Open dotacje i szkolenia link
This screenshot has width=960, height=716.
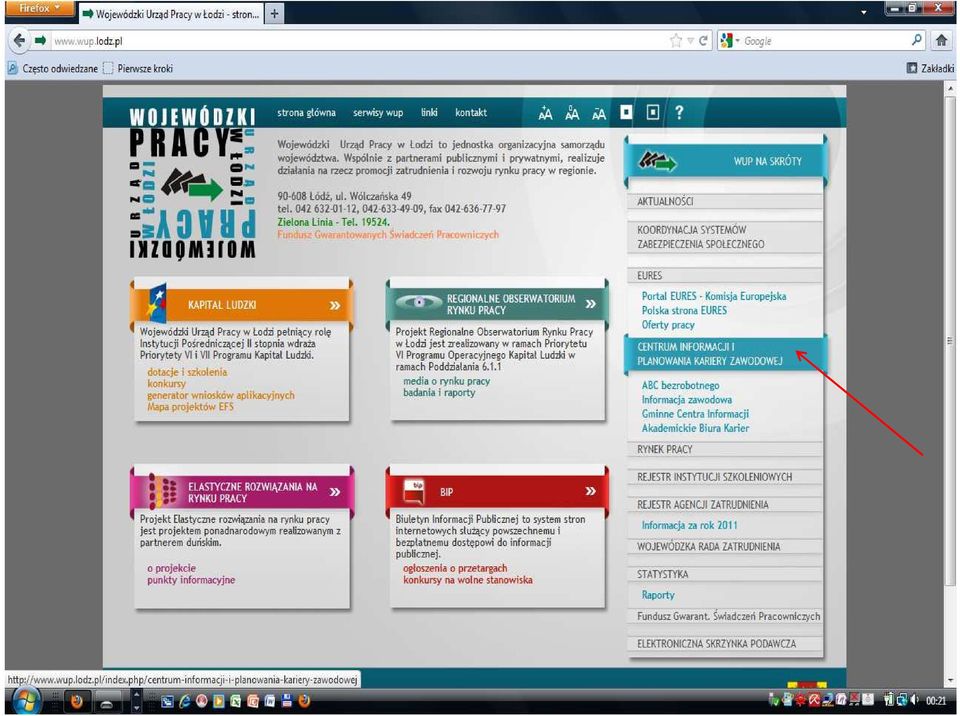pos(187,372)
